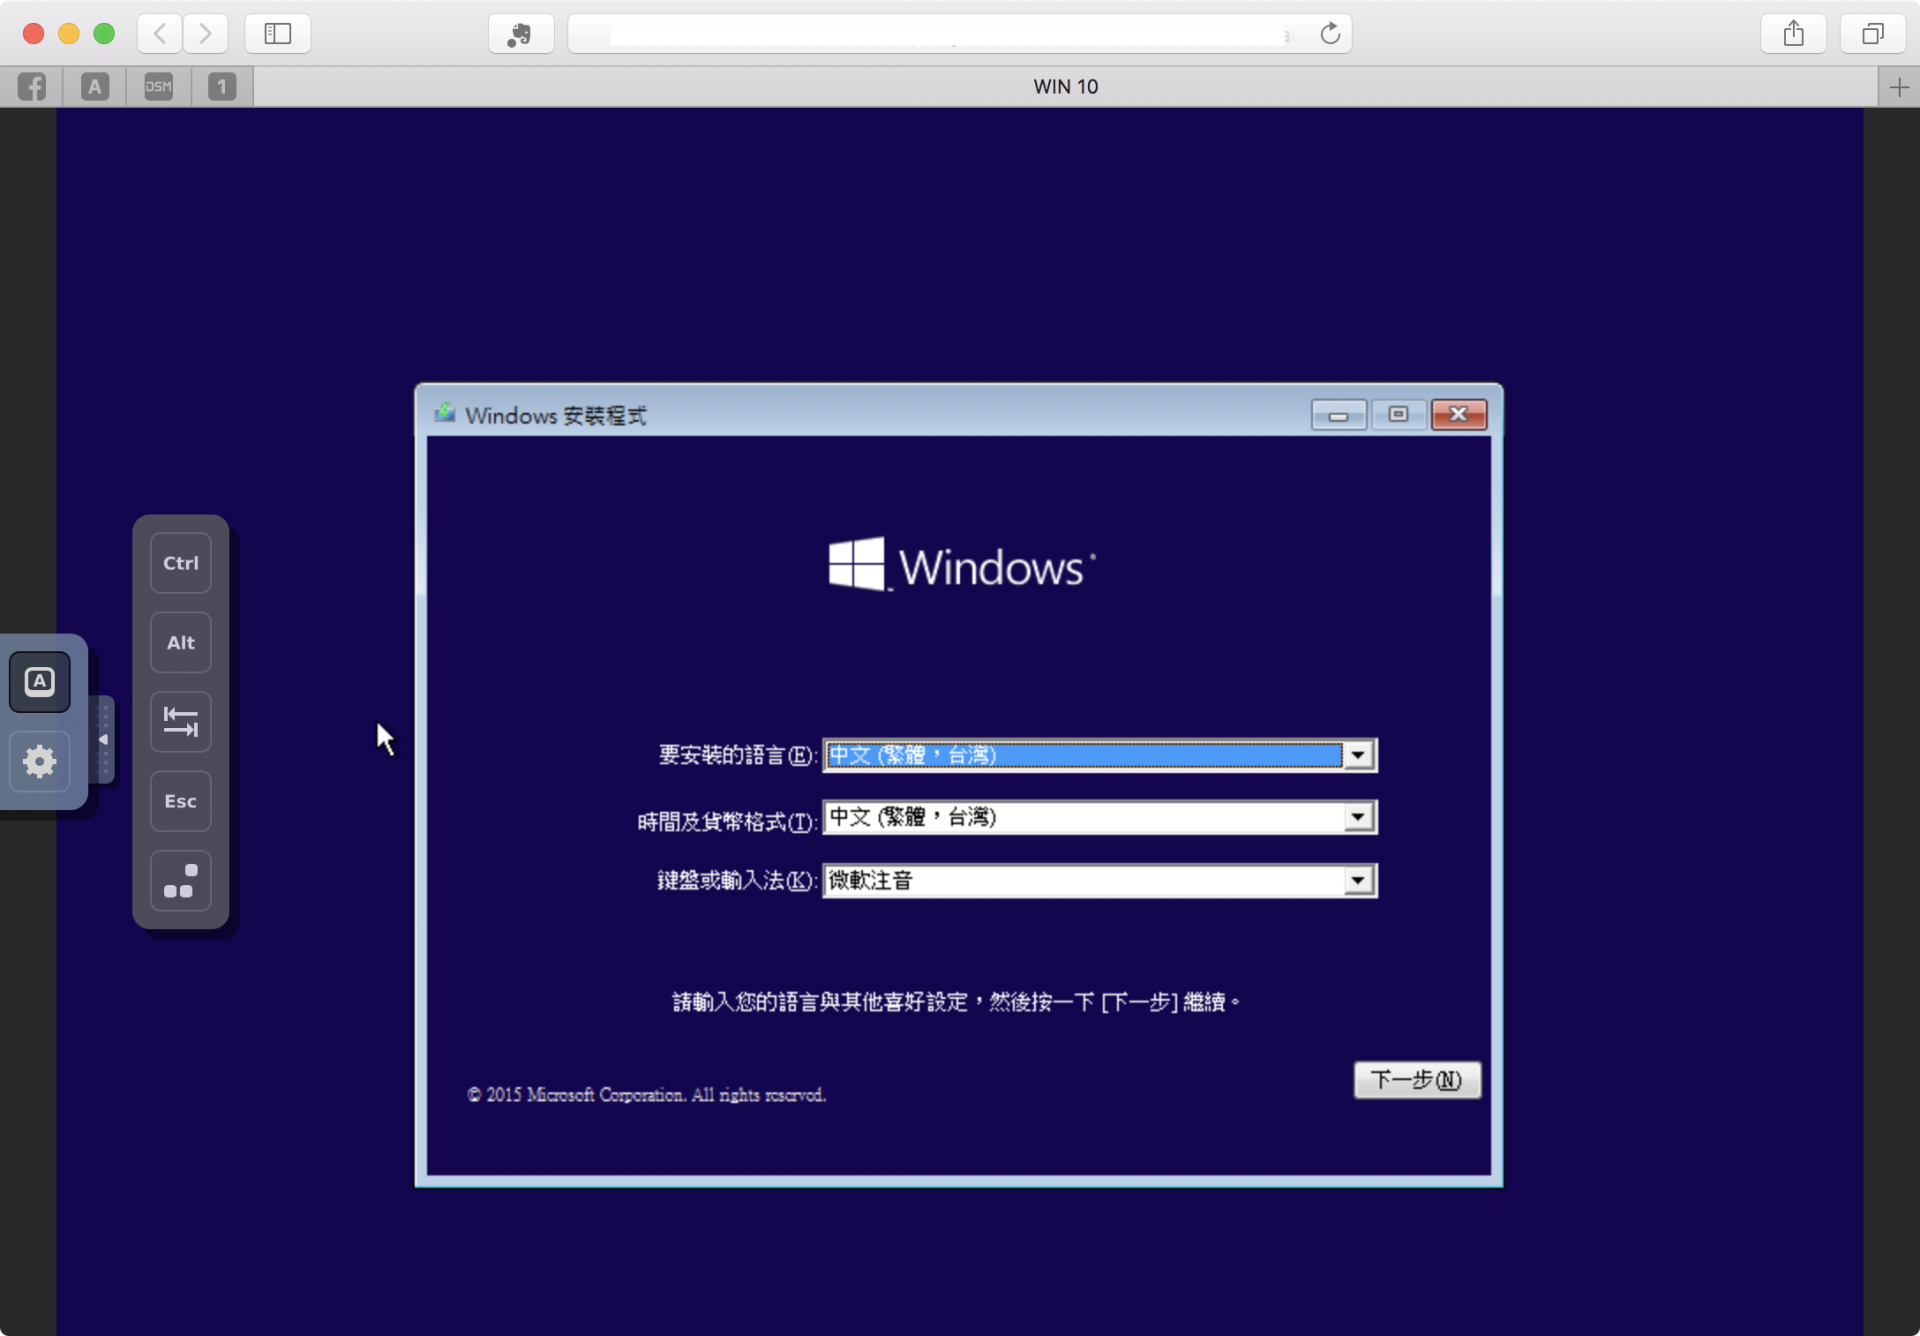Image resolution: width=1920 pixels, height=1336 pixels.
Task: Open a new tab with plus button
Action: (x=1899, y=87)
